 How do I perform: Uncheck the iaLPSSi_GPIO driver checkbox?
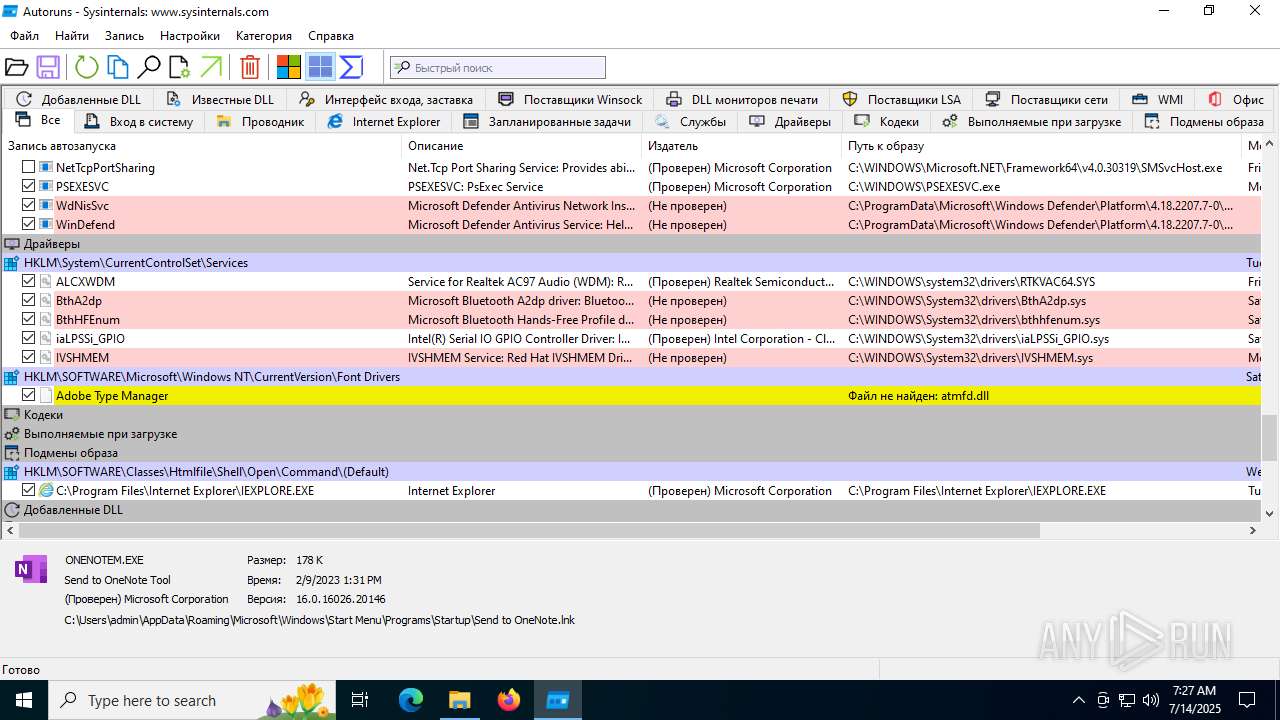[29, 339]
